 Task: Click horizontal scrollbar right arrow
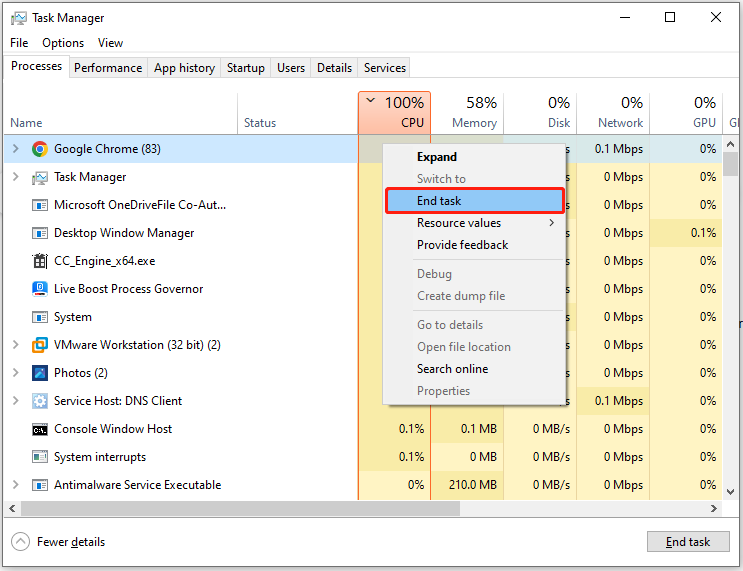[x=714, y=508]
